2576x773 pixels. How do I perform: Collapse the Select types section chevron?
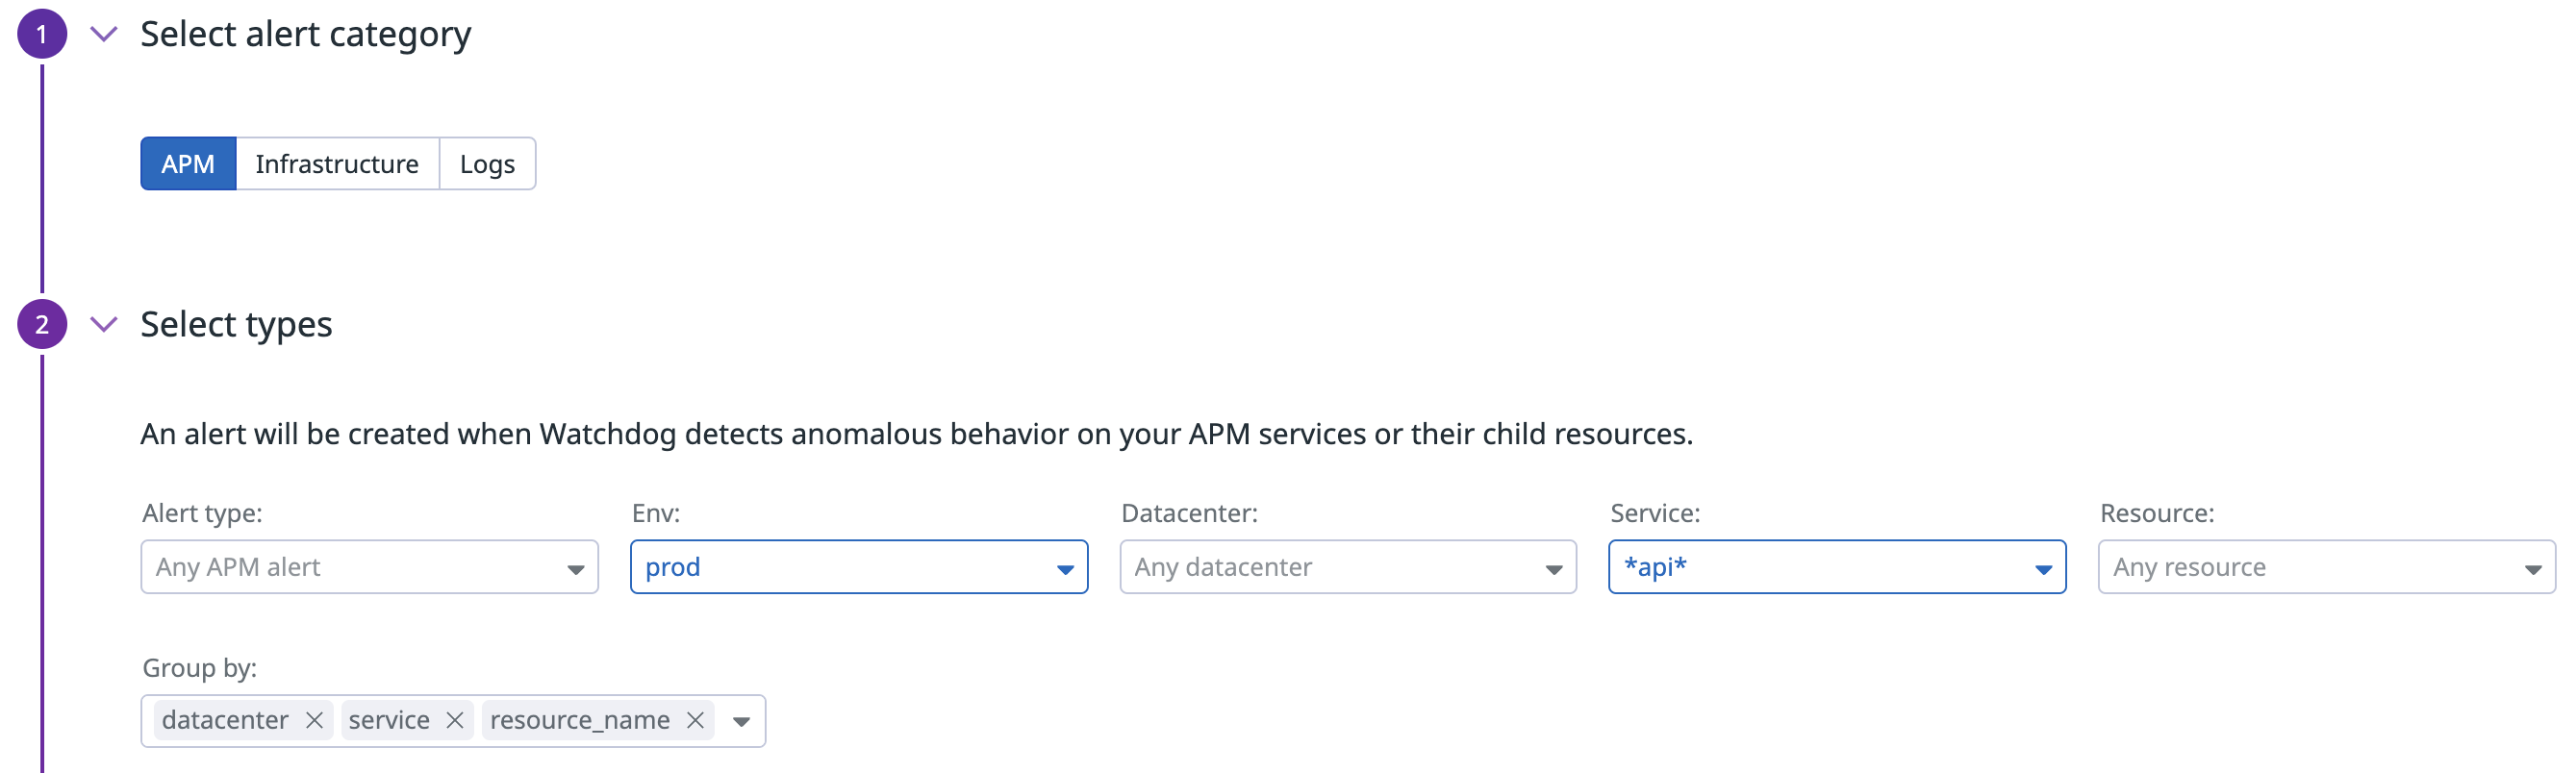tap(104, 324)
